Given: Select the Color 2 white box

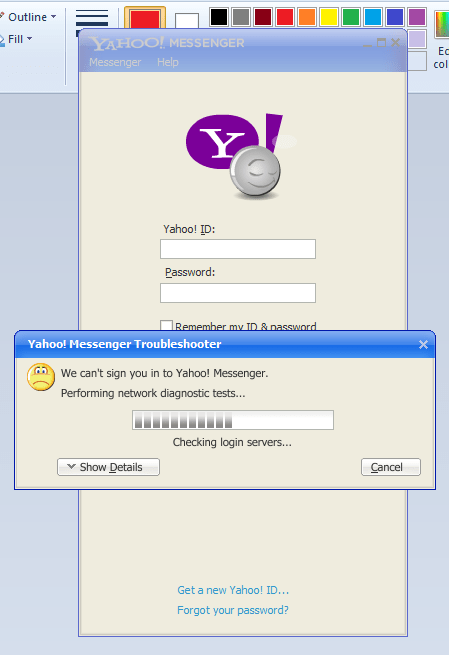Looking at the screenshot, I should (x=187, y=21).
